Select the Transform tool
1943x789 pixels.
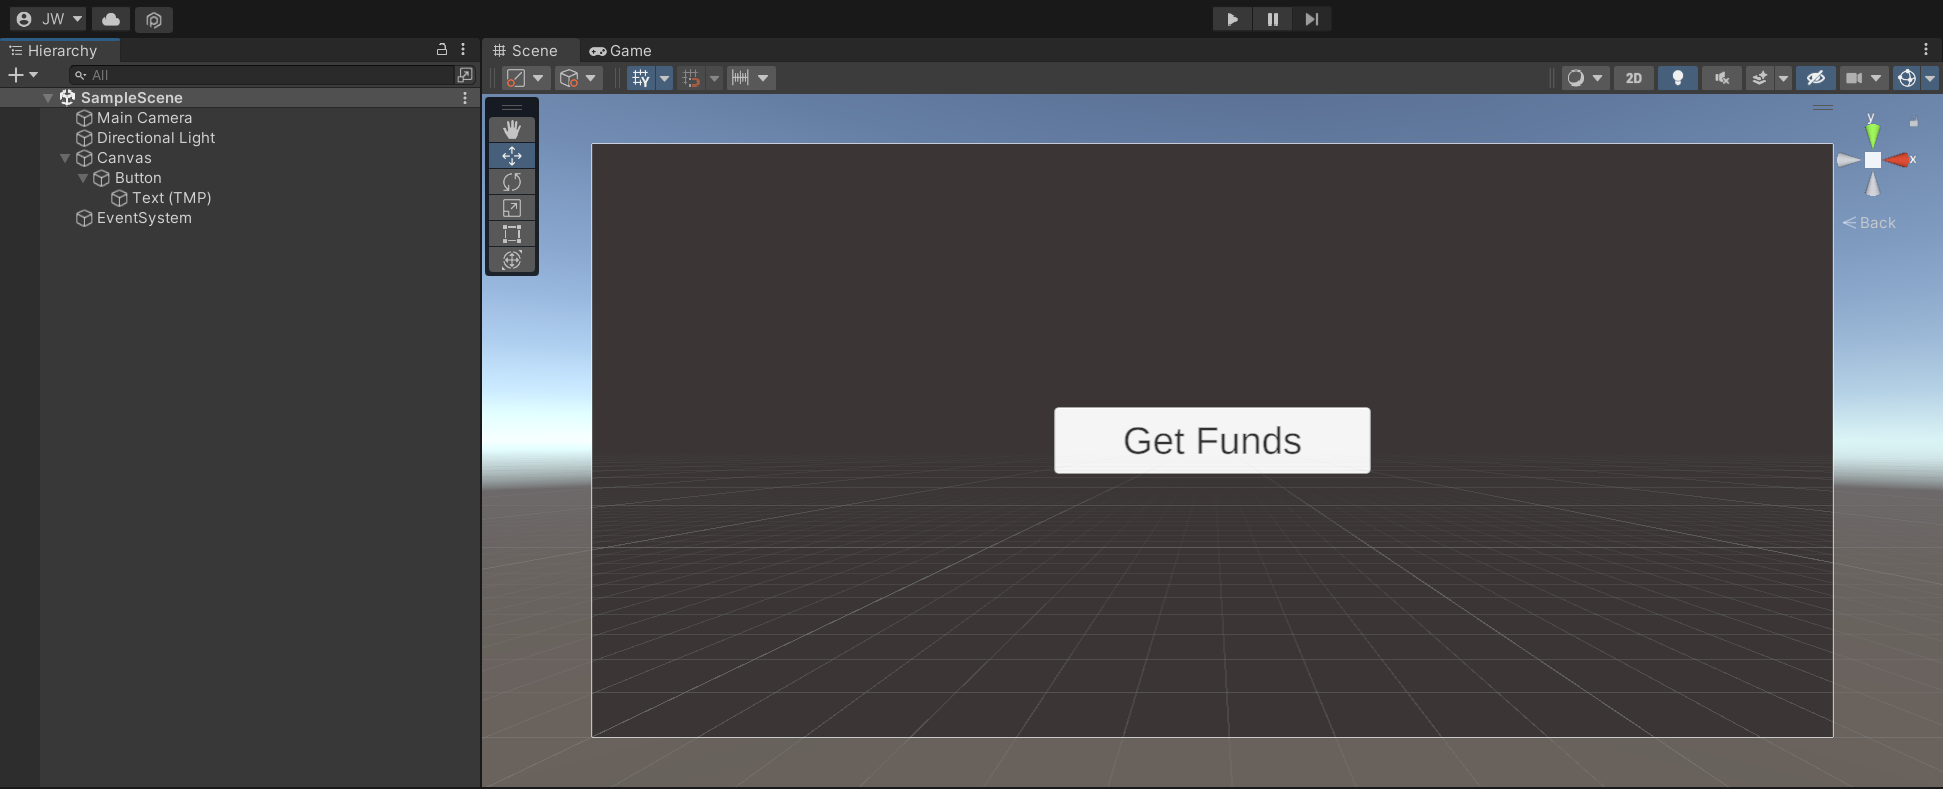point(512,260)
